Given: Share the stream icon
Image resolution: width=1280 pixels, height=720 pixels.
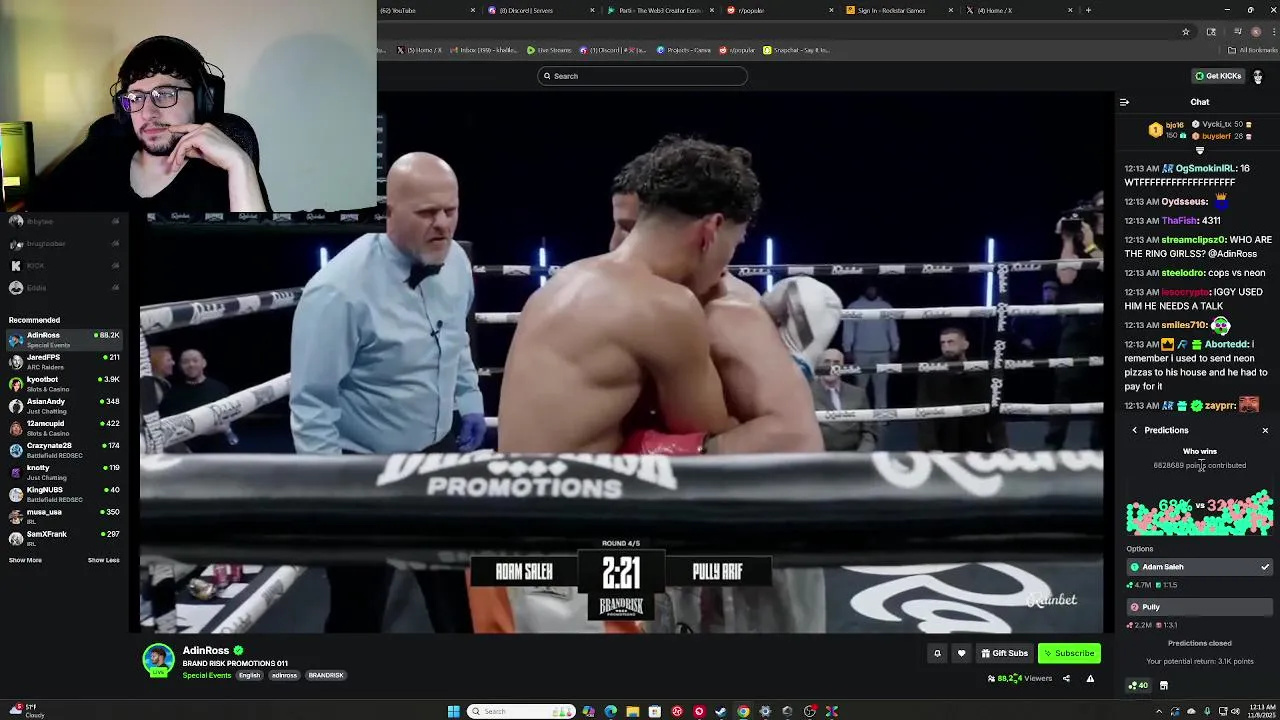Looking at the screenshot, I should (x=1066, y=678).
